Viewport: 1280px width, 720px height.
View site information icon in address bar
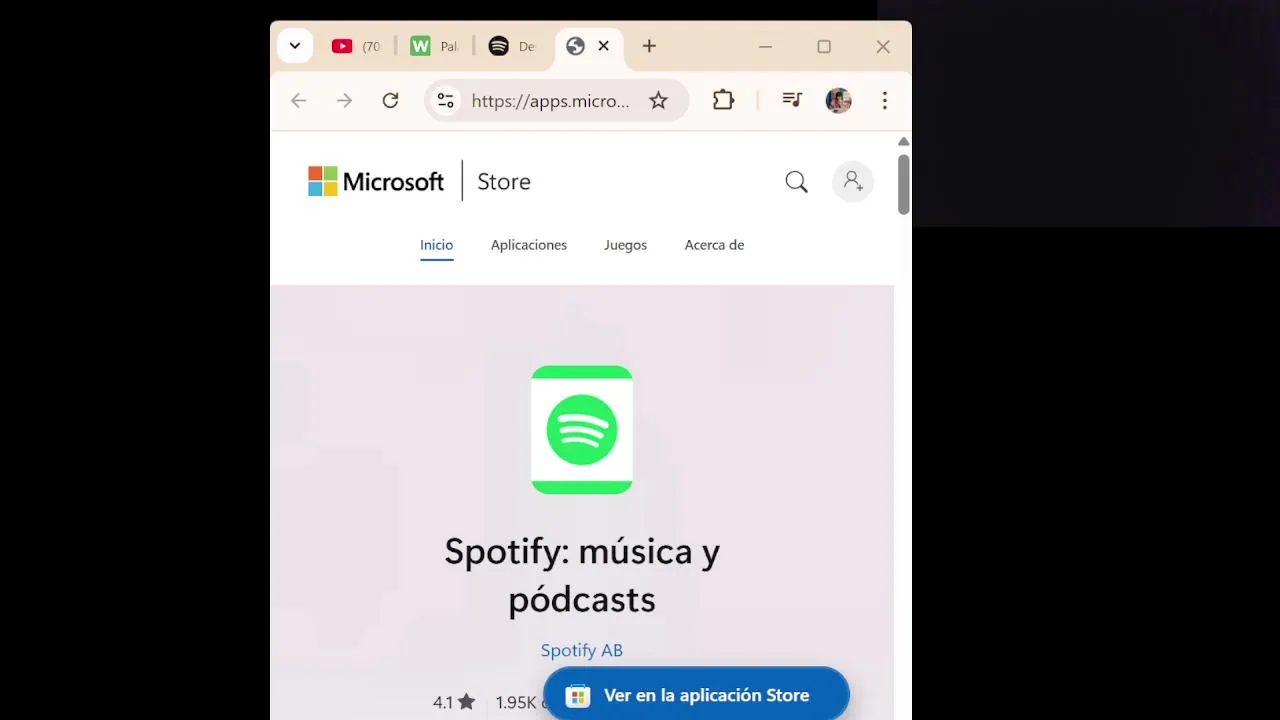tap(446, 100)
